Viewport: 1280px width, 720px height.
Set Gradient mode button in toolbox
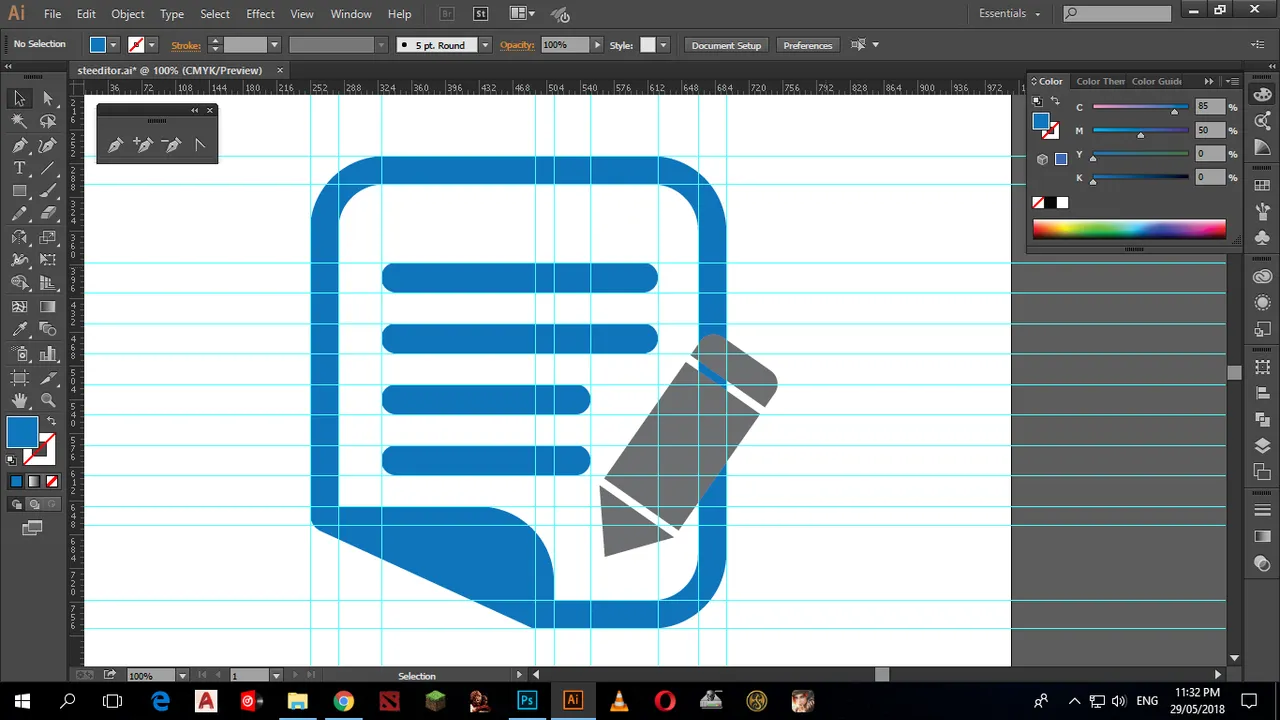pos(33,482)
